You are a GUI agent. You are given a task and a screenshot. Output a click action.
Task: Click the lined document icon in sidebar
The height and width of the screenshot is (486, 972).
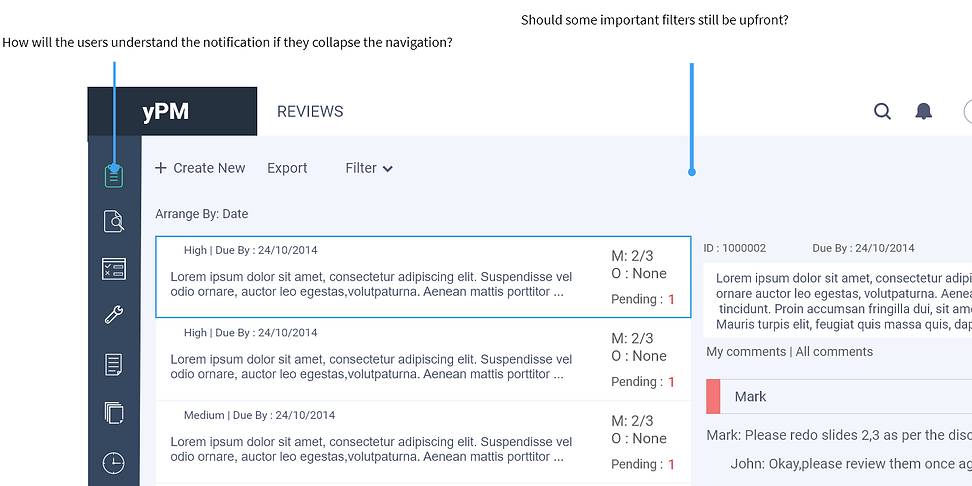[114, 364]
